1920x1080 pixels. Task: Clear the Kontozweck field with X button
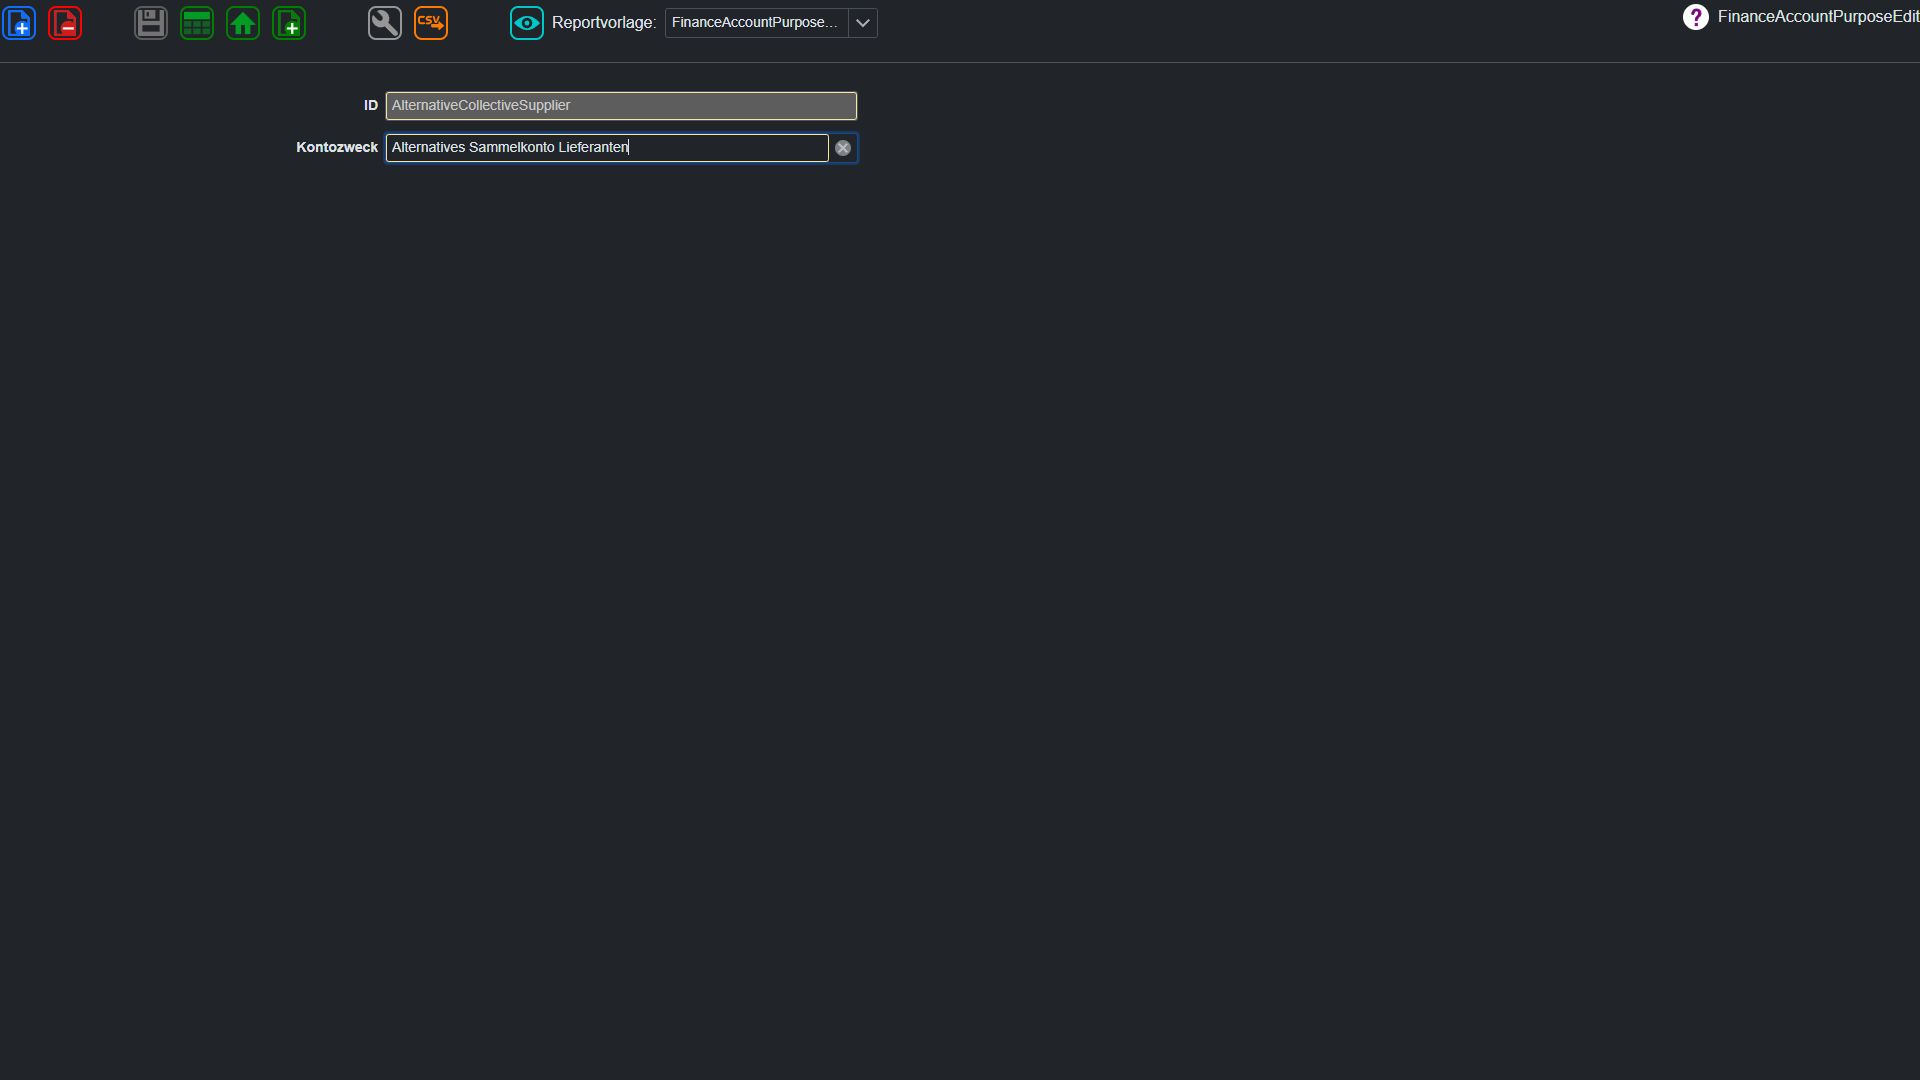843,148
